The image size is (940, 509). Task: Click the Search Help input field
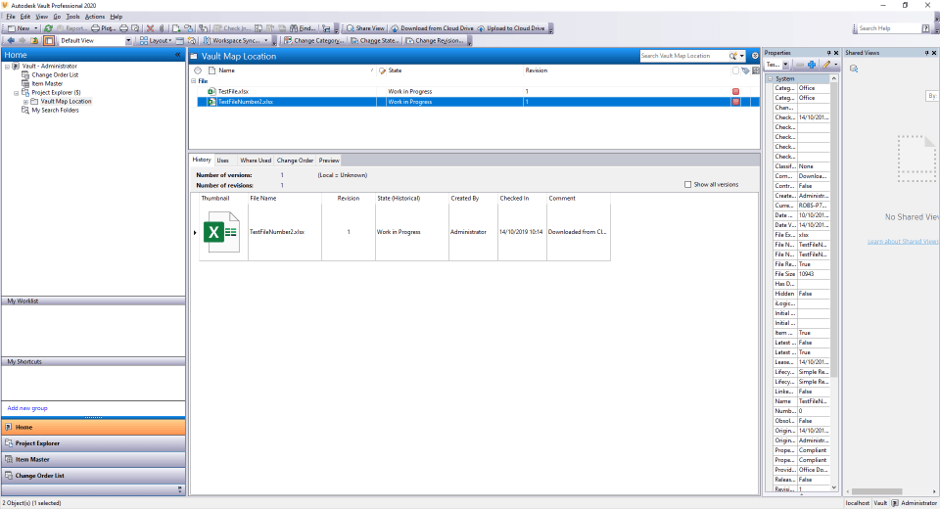point(890,28)
